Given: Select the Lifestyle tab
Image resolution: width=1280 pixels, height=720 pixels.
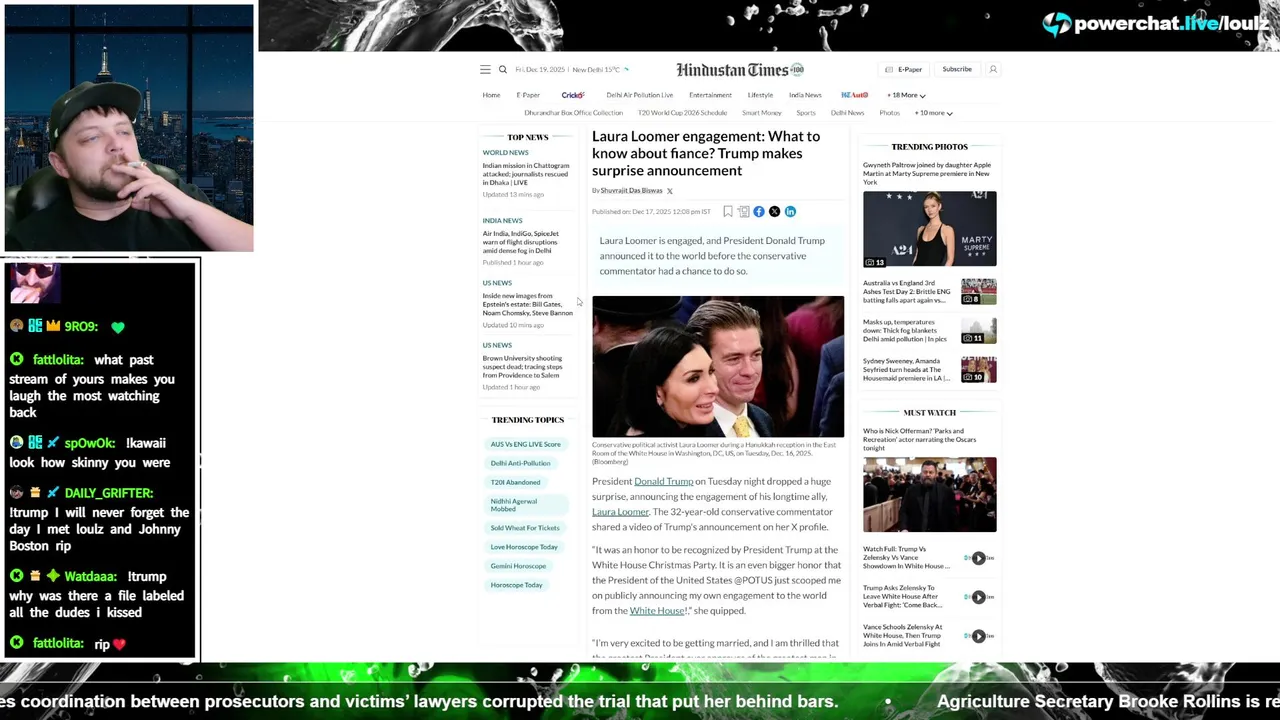Looking at the screenshot, I should (x=760, y=95).
